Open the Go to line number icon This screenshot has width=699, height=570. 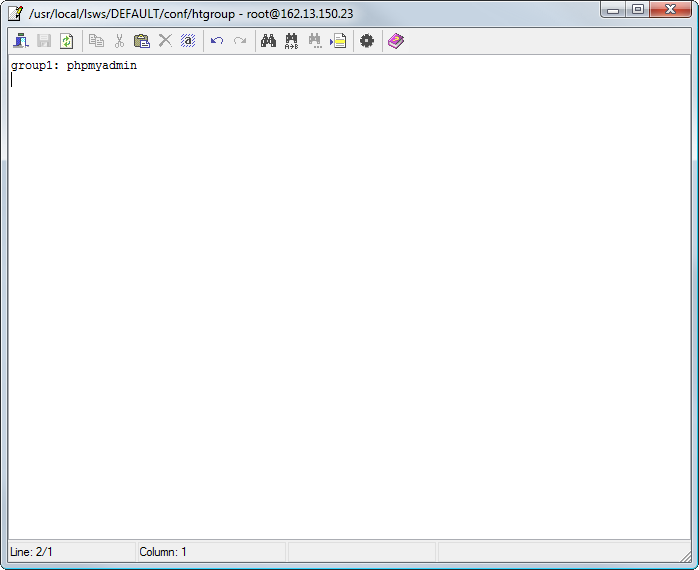[x=338, y=41]
